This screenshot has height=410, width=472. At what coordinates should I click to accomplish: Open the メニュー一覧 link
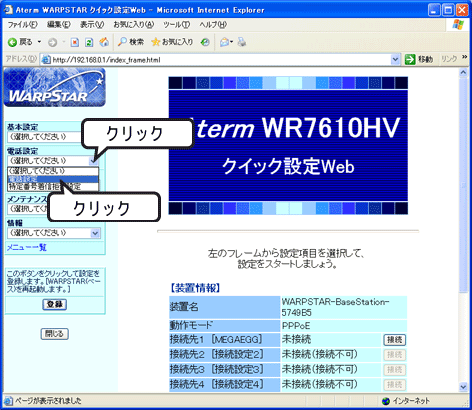(x=27, y=248)
